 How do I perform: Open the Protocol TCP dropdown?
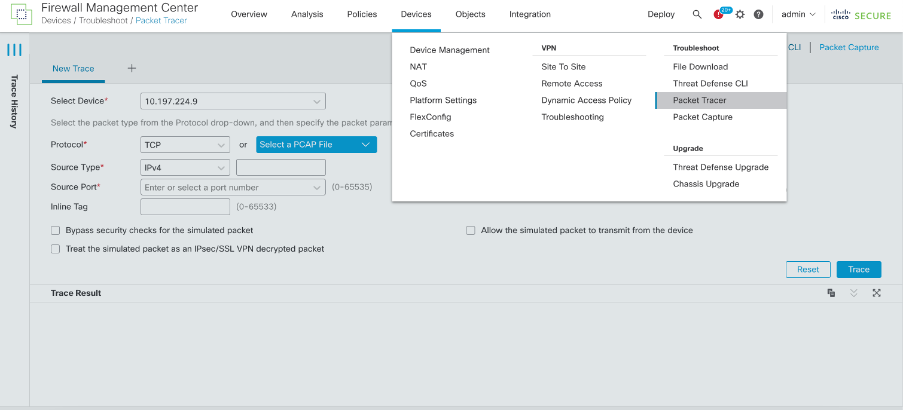185,145
